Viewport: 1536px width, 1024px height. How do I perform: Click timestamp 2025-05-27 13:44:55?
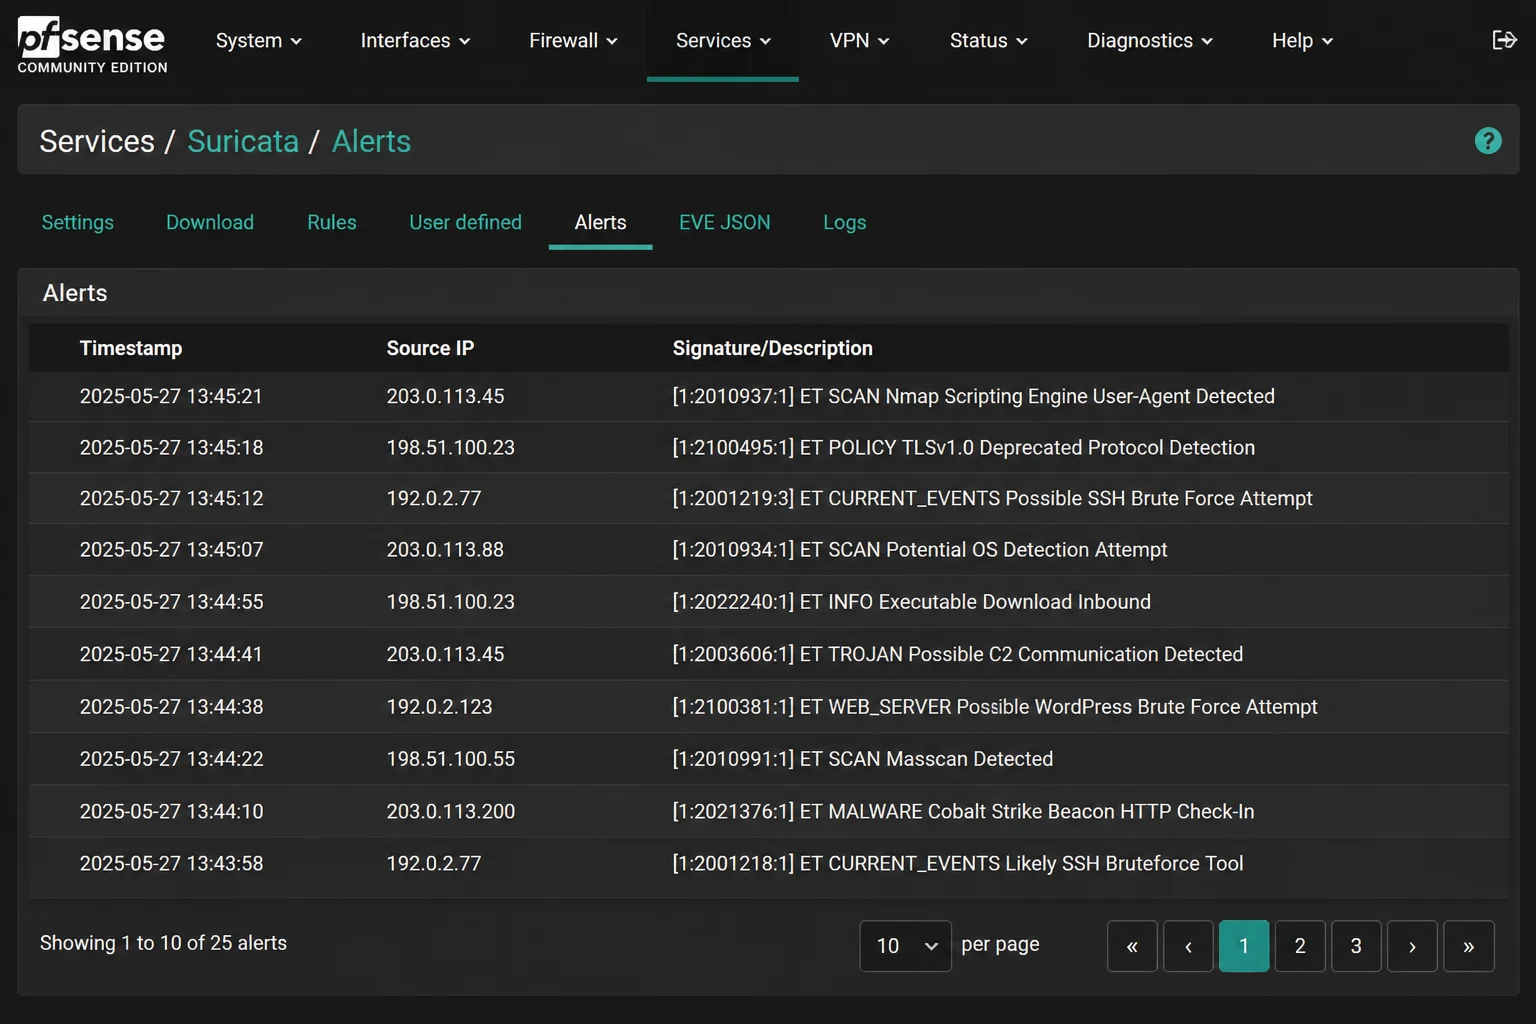pos(171,602)
